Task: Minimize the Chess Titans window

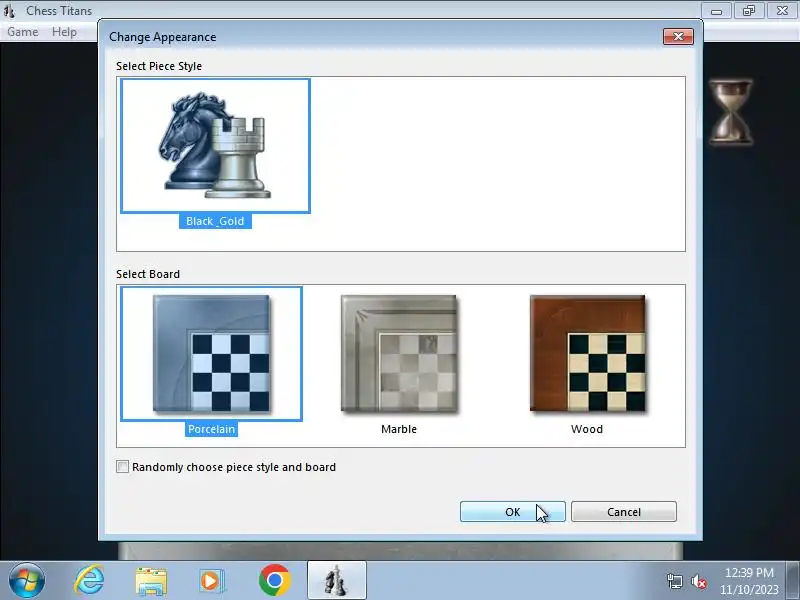Action: pos(716,11)
